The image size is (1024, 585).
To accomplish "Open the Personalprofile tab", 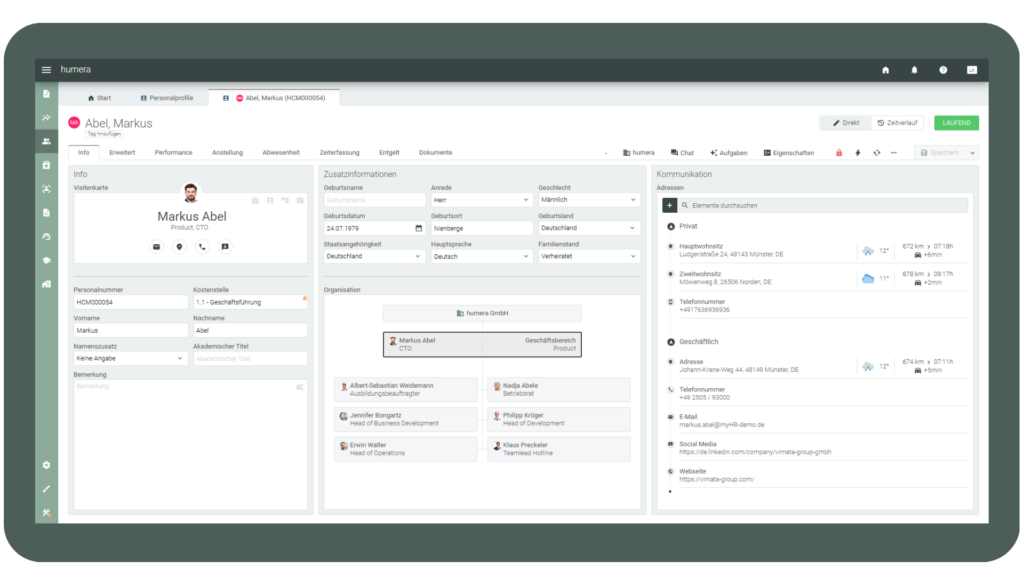I will point(169,98).
